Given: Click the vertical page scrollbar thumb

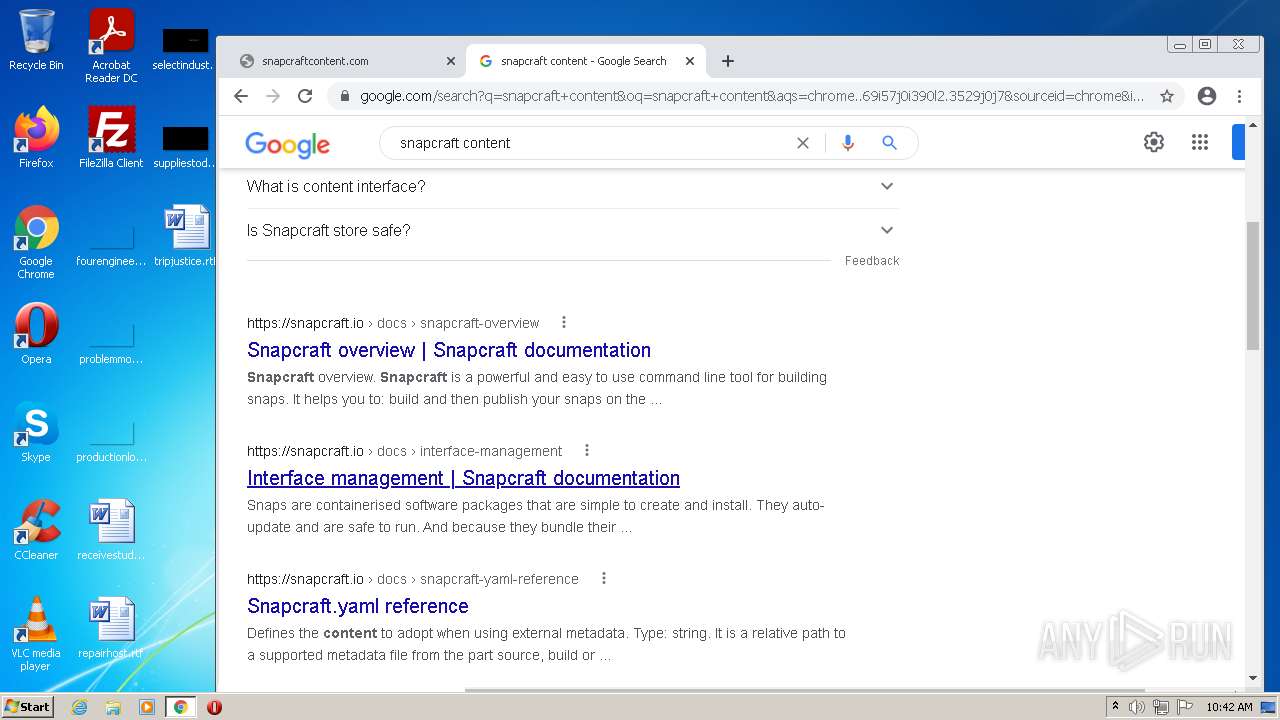Looking at the screenshot, I should (x=1253, y=285).
